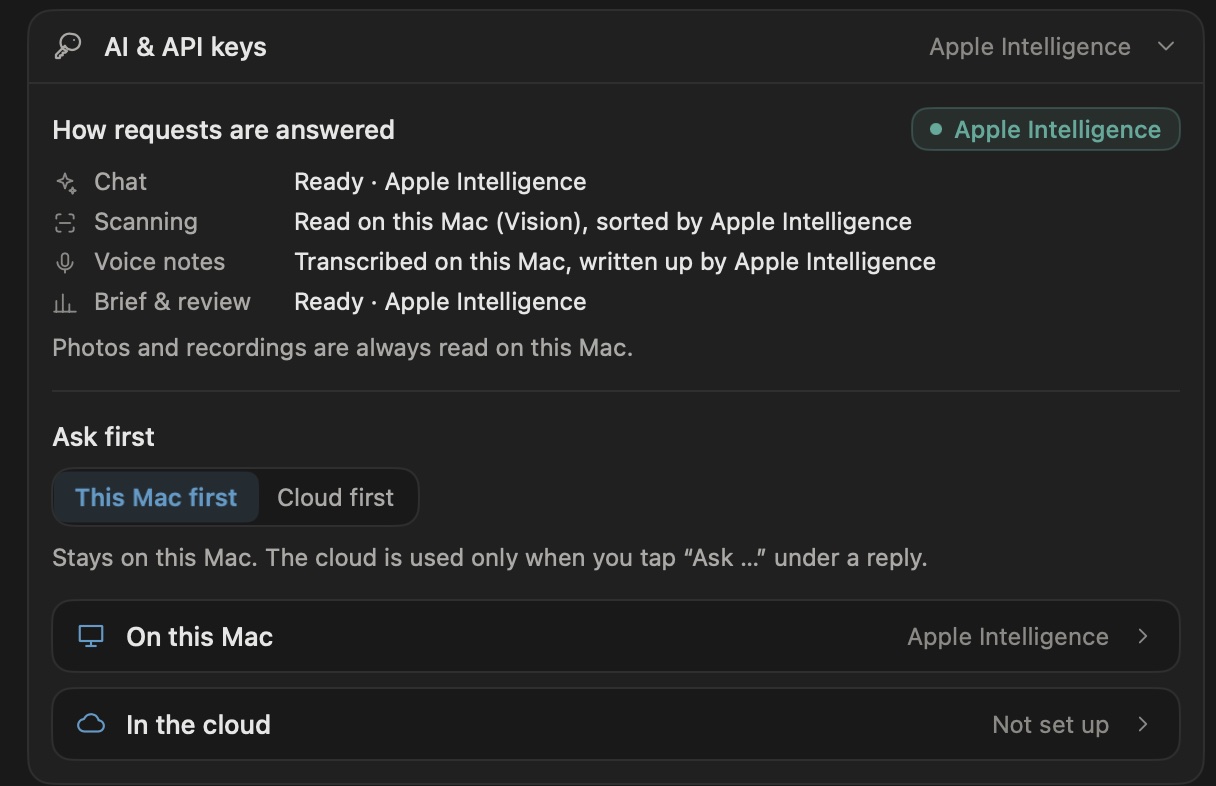Image resolution: width=1216 pixels, height=786 pixels.
Task: Click the microphone icon next to Voice notes
Action: coord(65,263)
